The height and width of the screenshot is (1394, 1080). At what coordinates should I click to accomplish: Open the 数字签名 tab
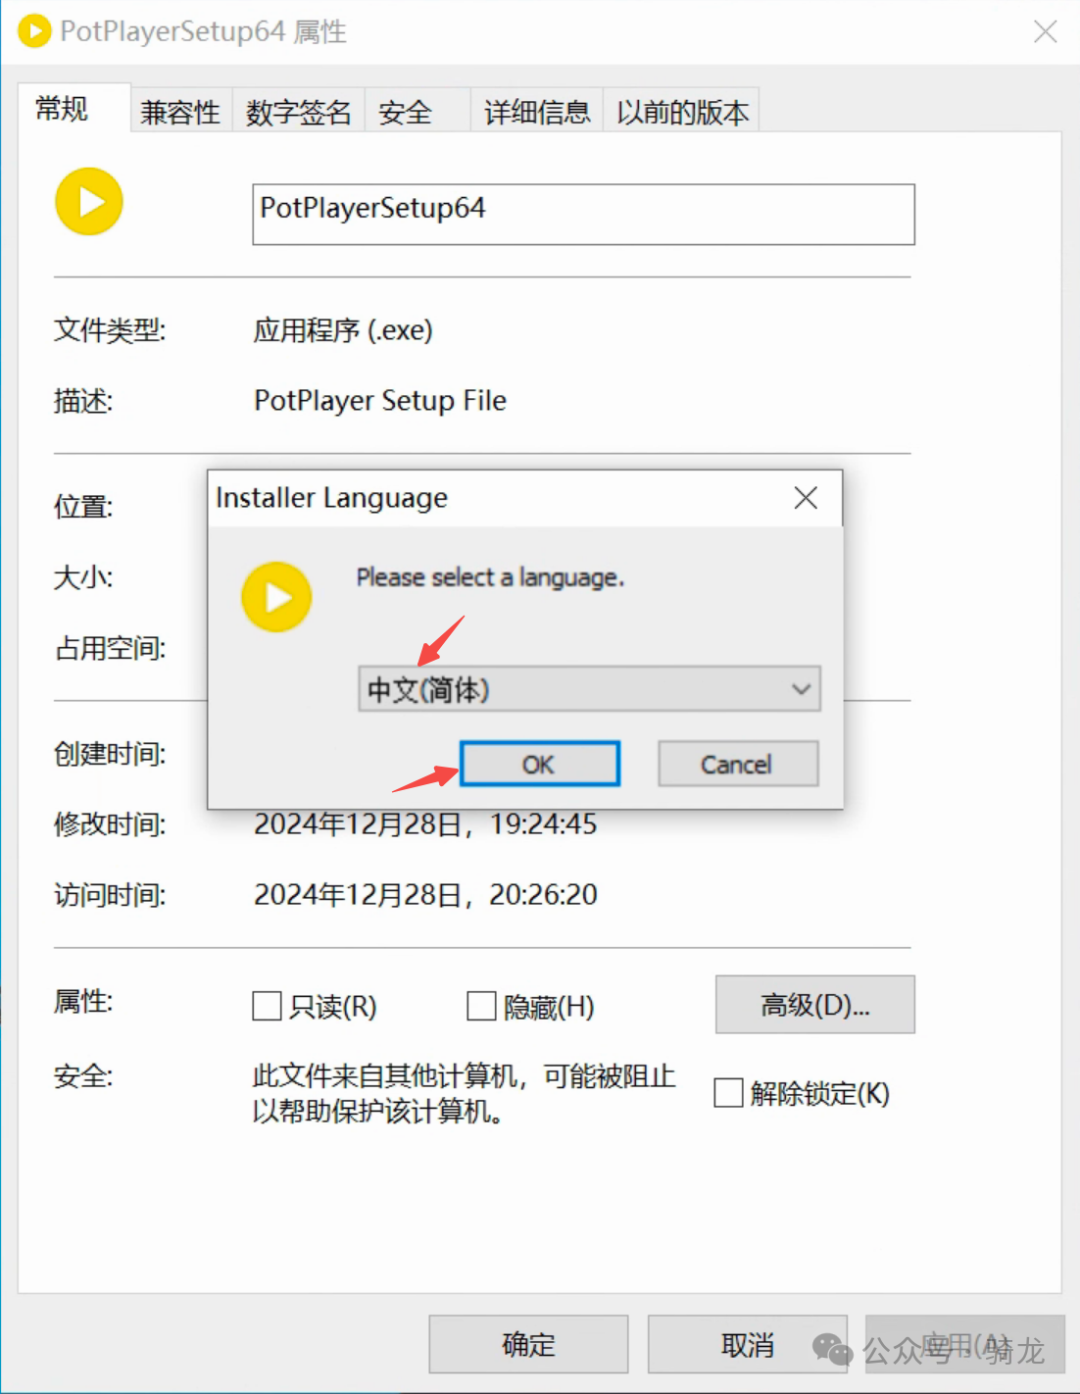[x=297, y=111]
